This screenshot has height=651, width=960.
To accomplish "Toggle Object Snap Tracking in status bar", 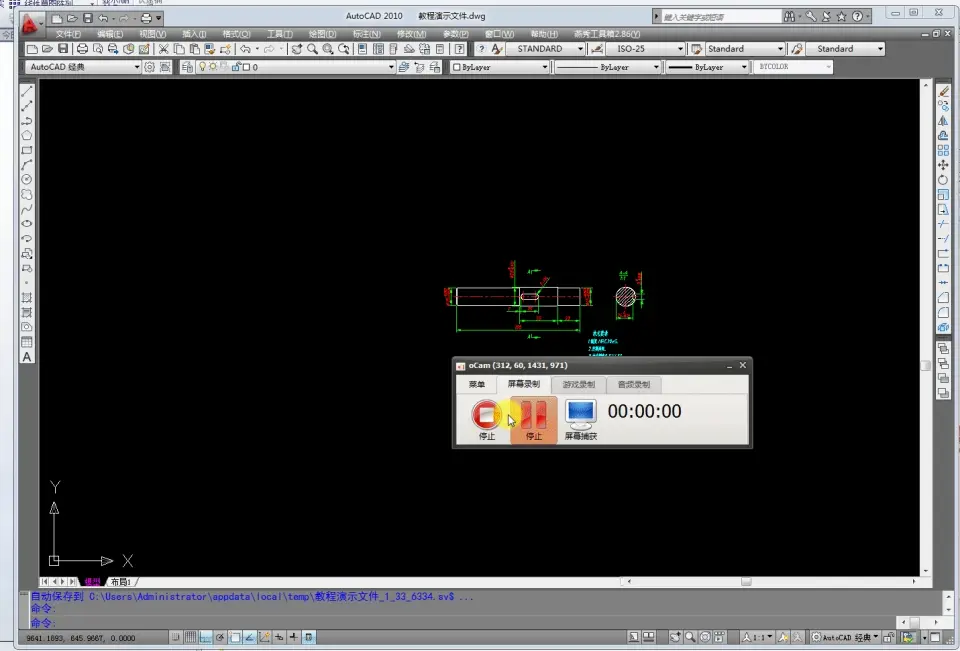I will [249, 638].
